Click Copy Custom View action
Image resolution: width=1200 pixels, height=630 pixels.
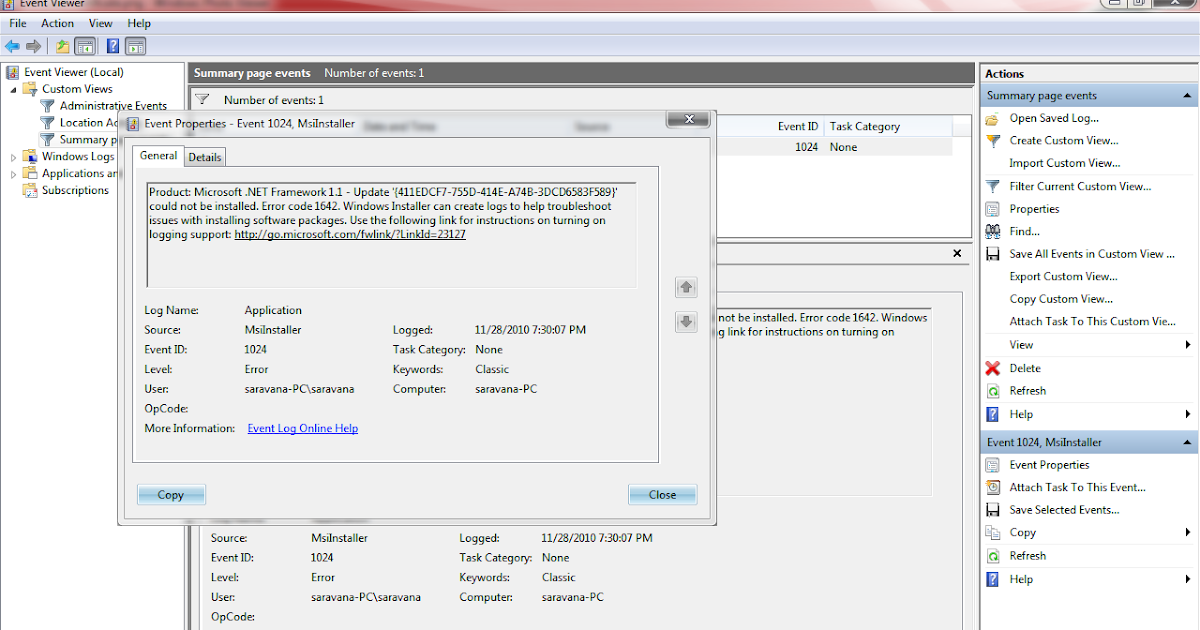point(1061,299)
